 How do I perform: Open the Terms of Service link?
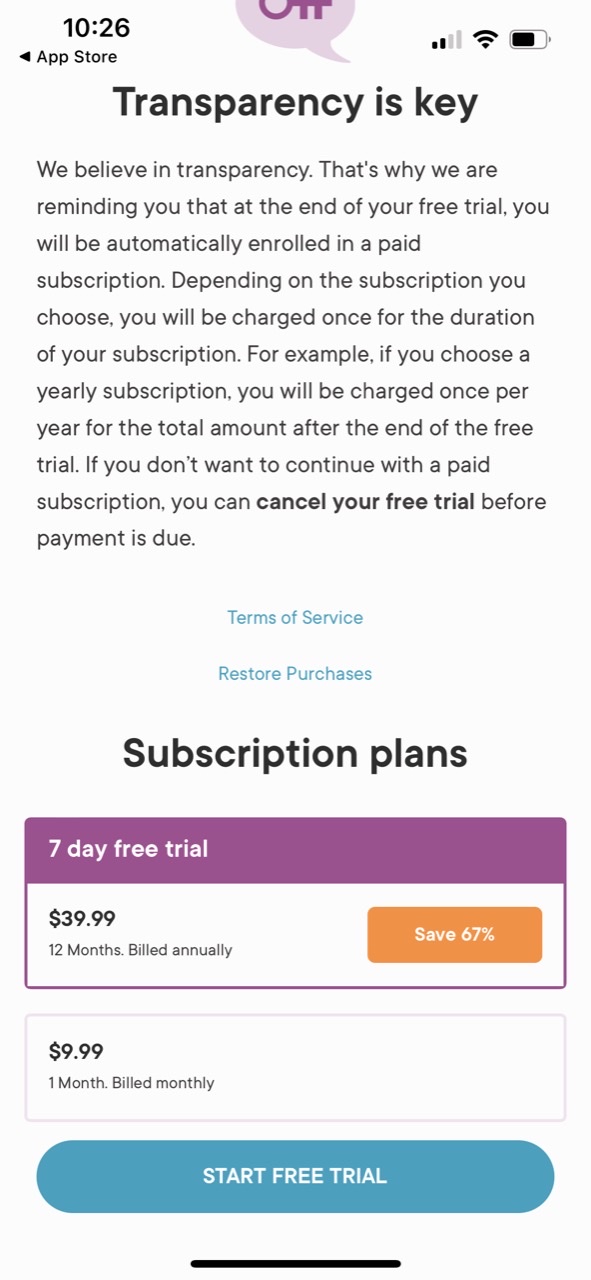295,617
